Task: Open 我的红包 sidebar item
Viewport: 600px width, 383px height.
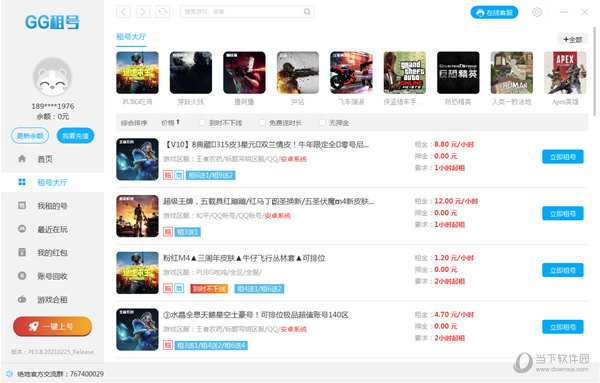Action: 52,253
